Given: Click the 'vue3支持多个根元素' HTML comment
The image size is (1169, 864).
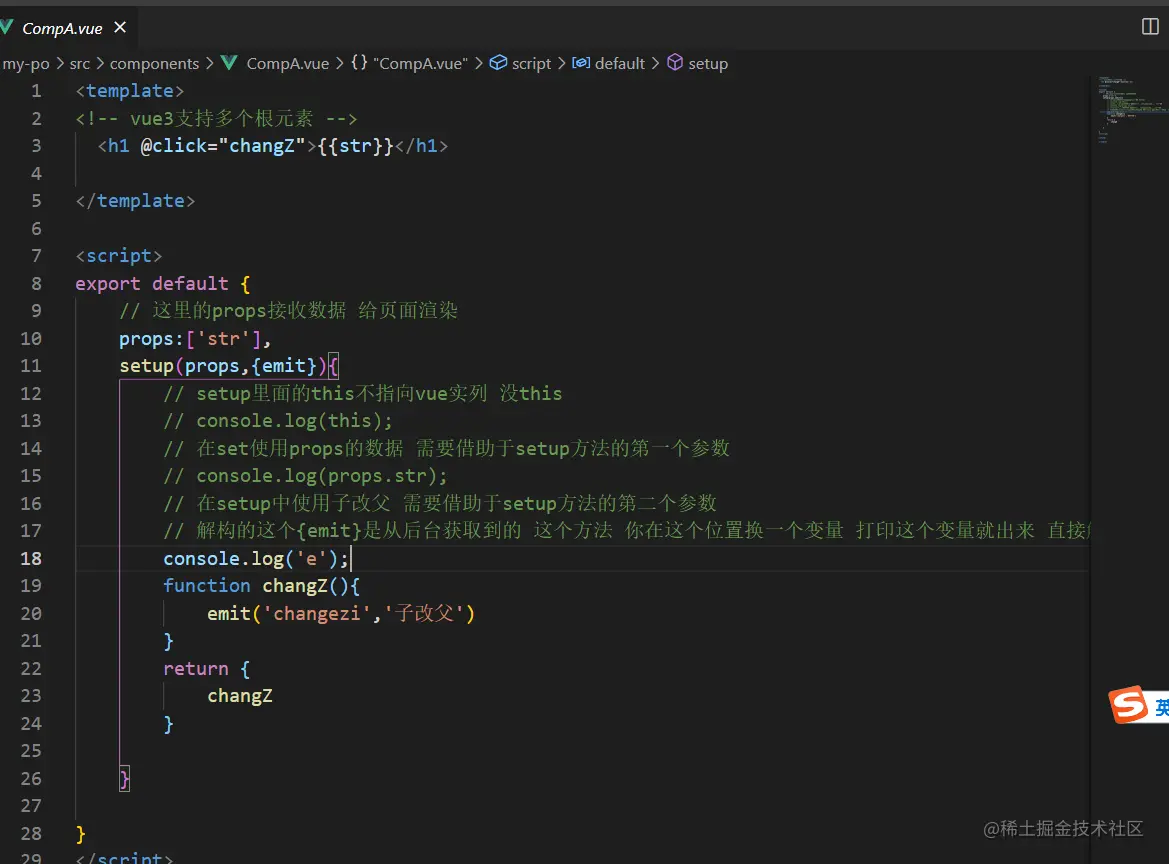Looking at the screenshot, I should pyautogui.click(x=216, y=119).
